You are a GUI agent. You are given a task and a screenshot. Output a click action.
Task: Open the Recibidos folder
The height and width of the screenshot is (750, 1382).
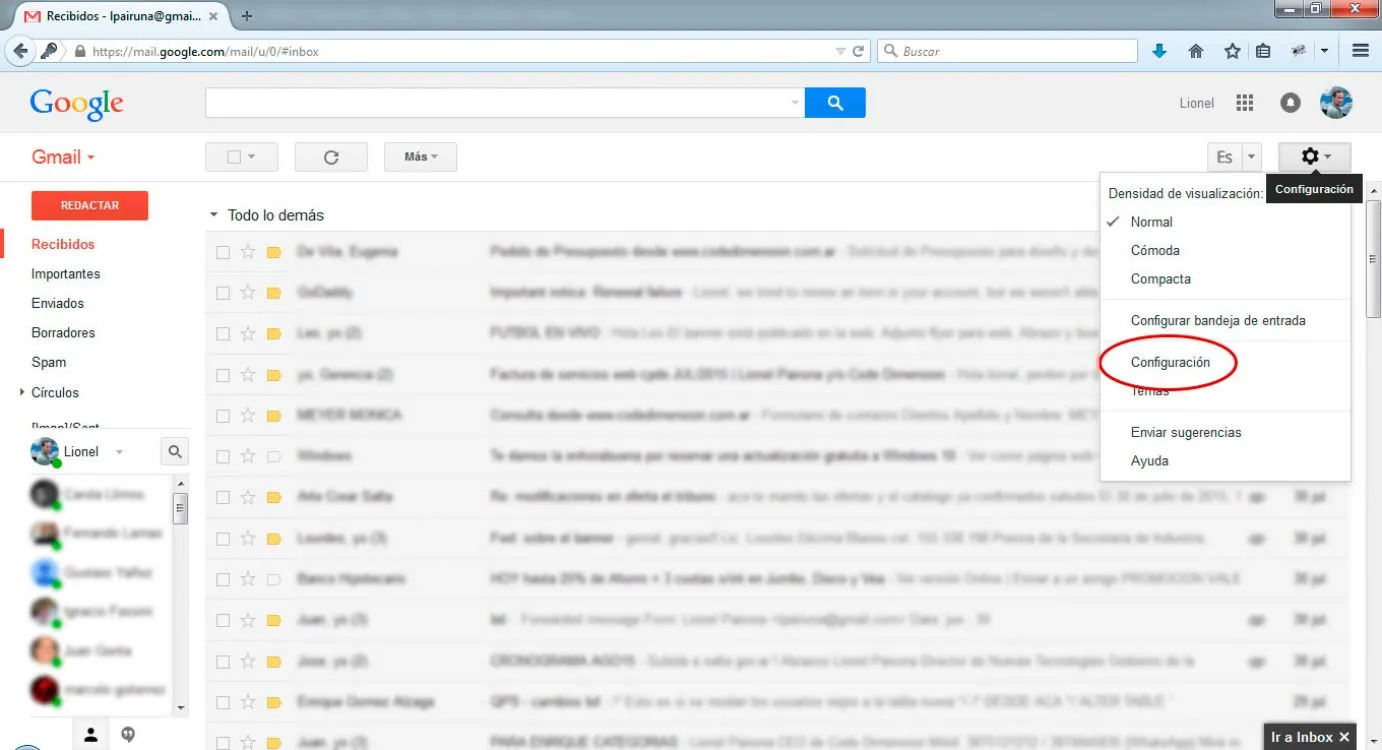coord(63,244)
